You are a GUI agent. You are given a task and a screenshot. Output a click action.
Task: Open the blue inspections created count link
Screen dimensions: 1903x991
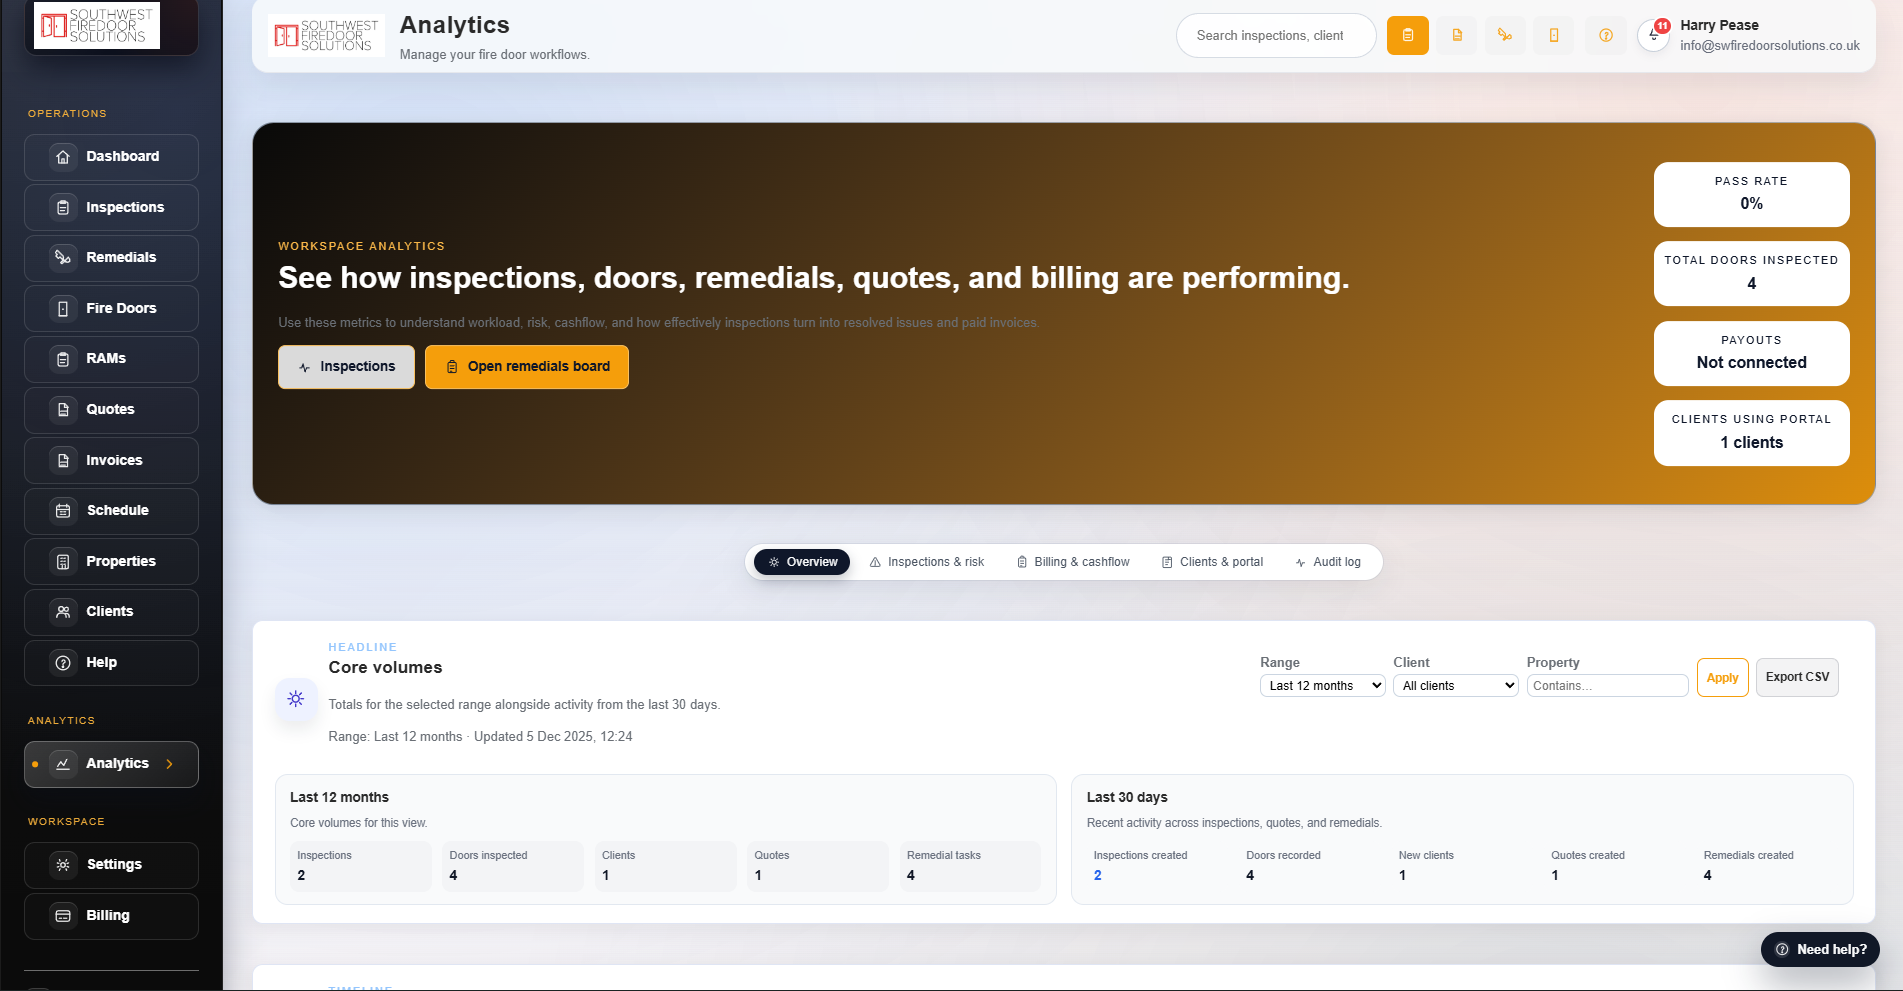point(1097,874)
